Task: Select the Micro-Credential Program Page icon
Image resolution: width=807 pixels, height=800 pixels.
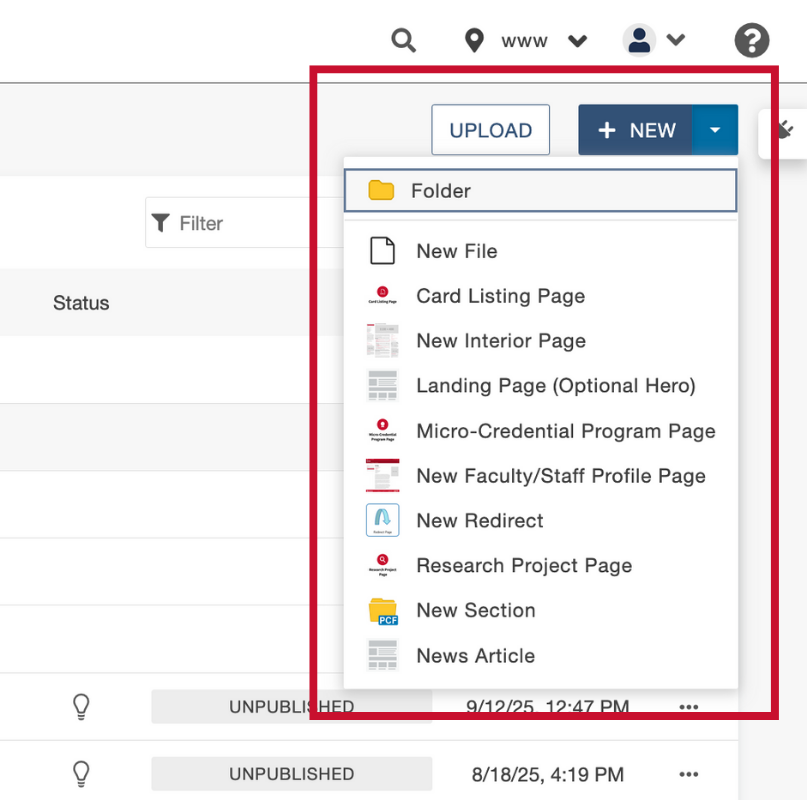Action: pos(382,430)
